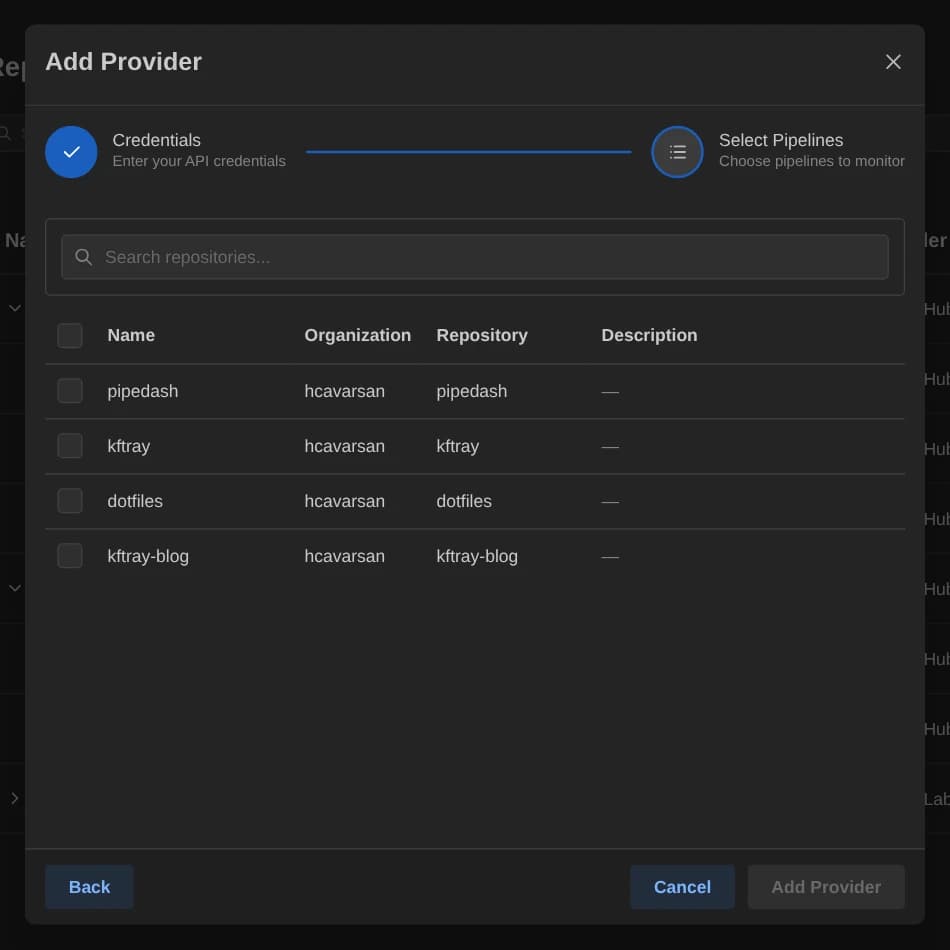Click the Organization column header
This screenshot has height=950, width=950.
(x=357, y=335)
